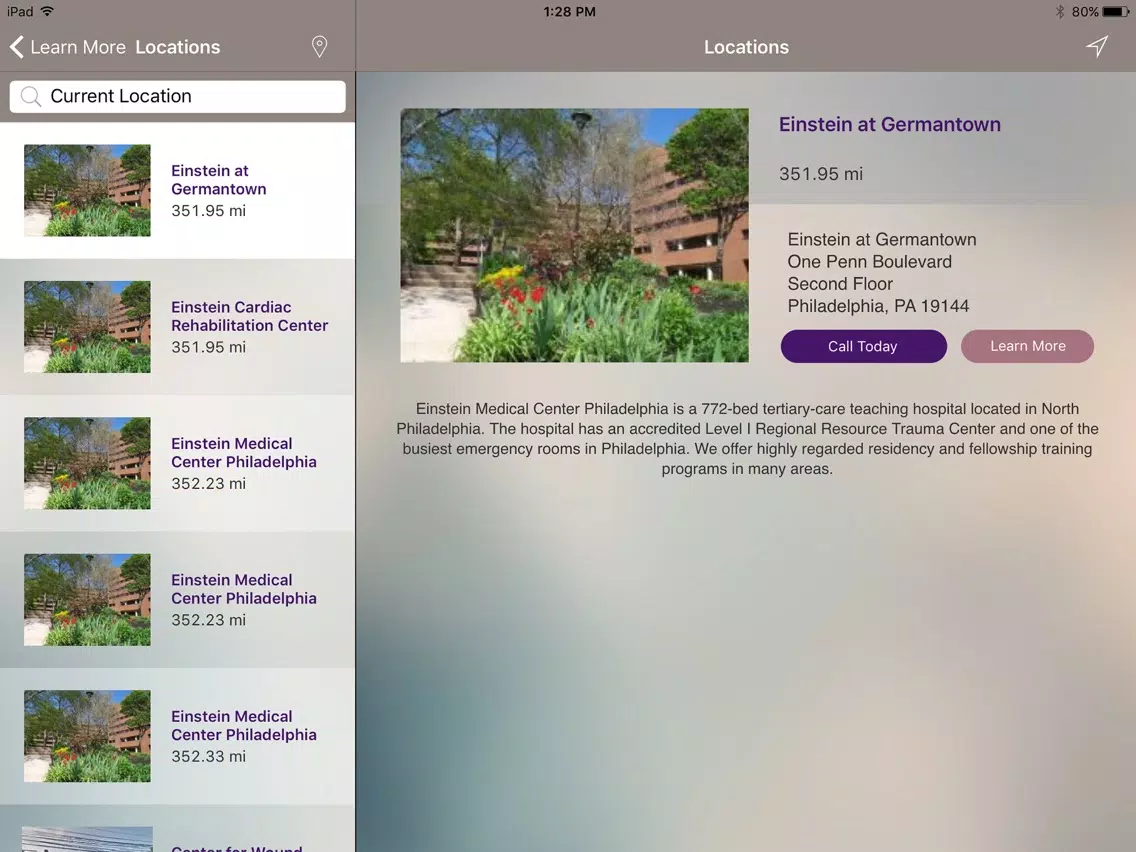This screenshot has width=1136, height=852.
Task: Tap "Einstein at Germantown" first line of the address
Action: (882, 240)
